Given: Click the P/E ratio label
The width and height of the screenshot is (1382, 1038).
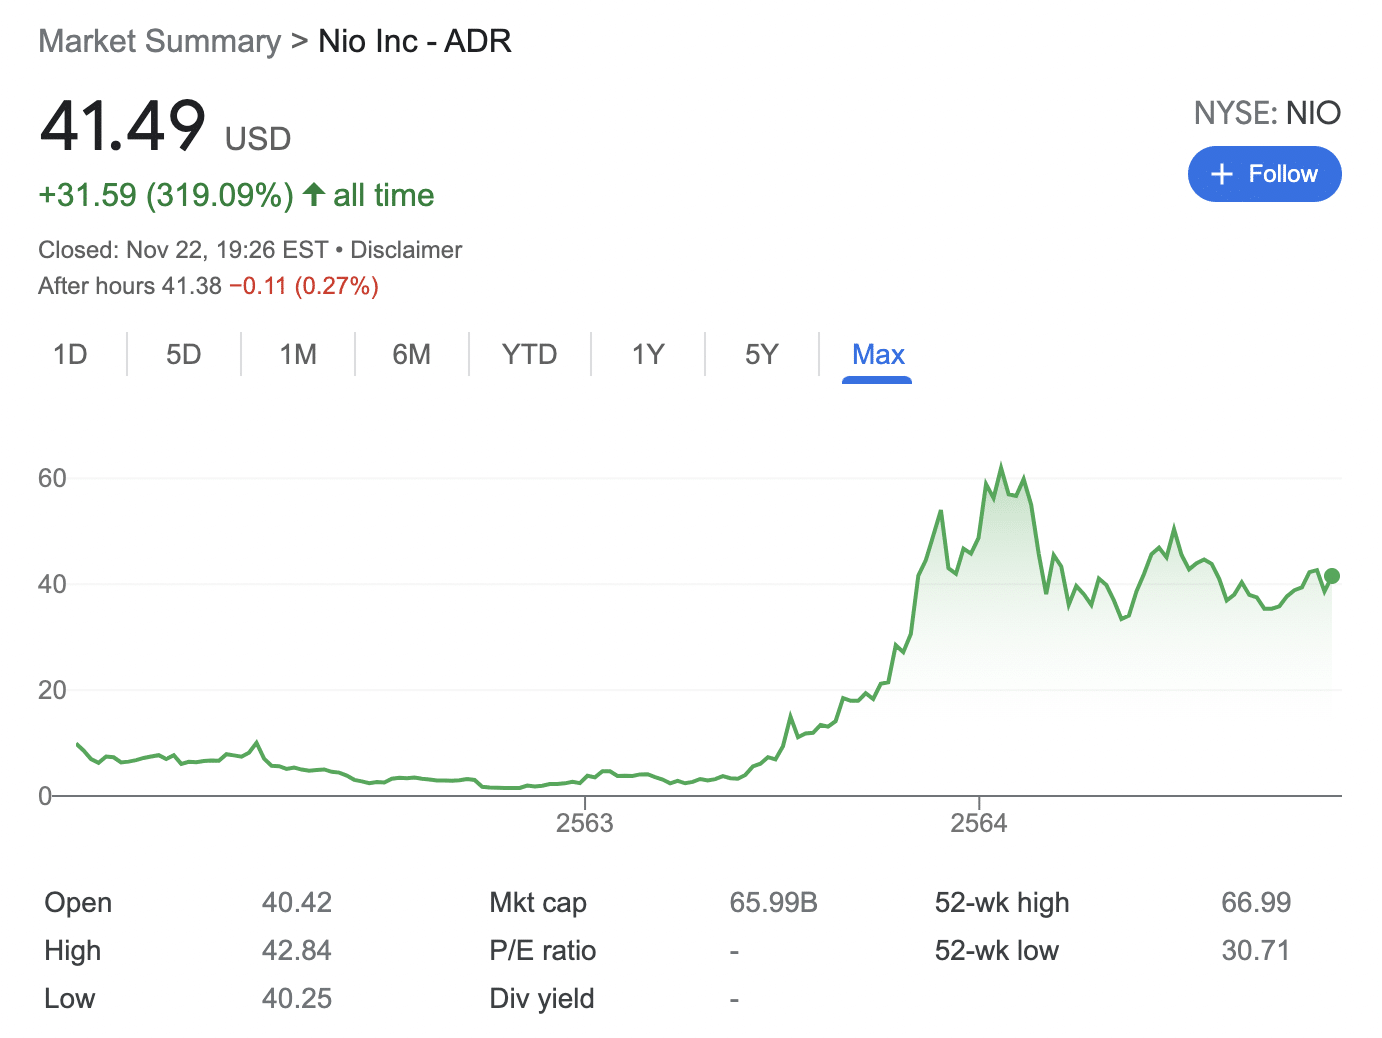Looking at the screenshot, I should click(x=543, y=950).
